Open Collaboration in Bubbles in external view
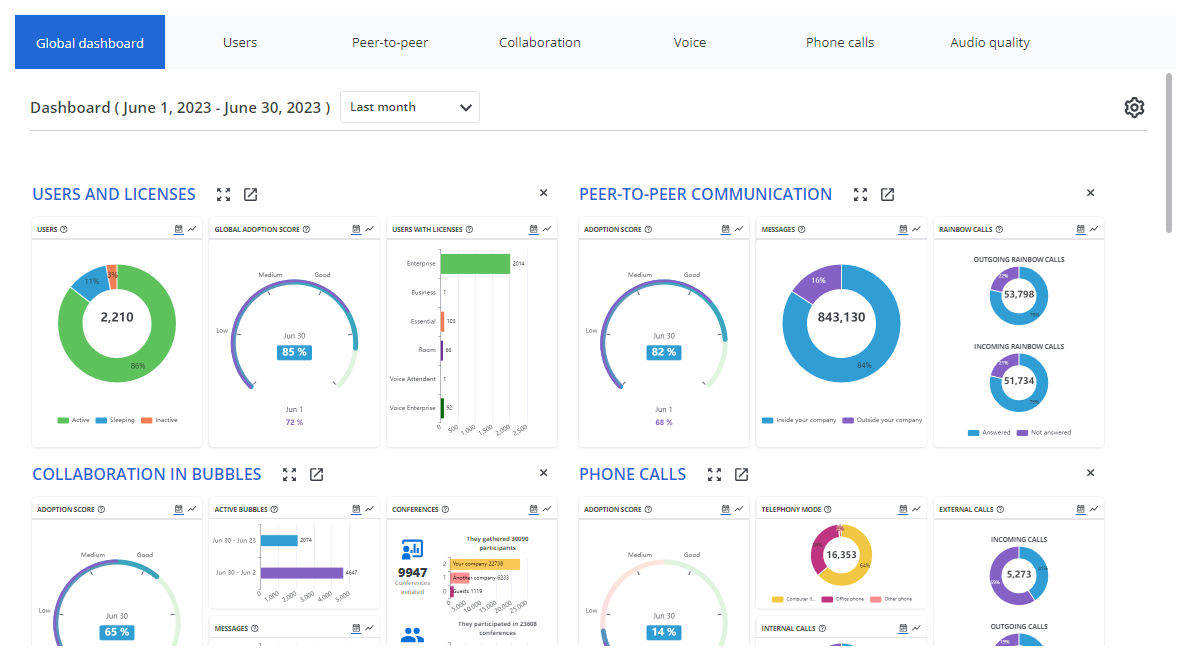 [316, 475]
